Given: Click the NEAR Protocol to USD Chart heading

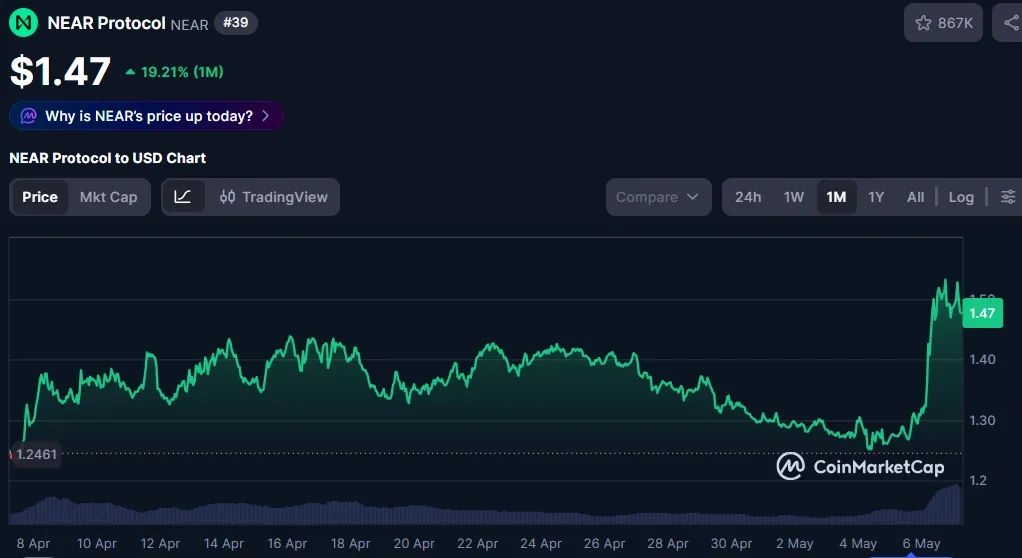Looking at the screenshot, I should tap(108, 158).
